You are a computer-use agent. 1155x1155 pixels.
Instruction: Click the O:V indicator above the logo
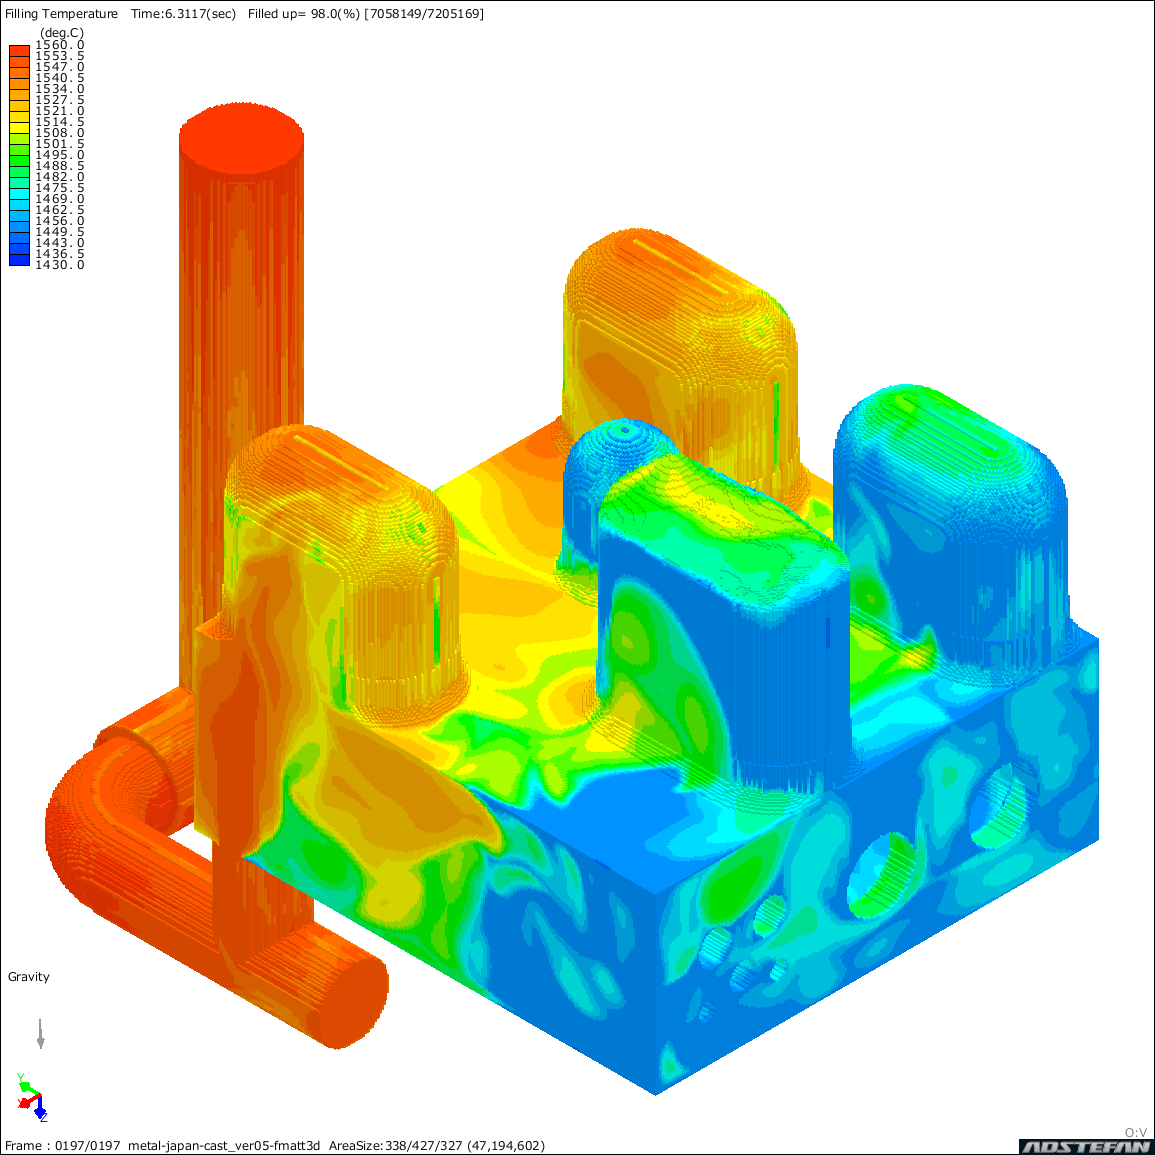pos(1135,1133)
